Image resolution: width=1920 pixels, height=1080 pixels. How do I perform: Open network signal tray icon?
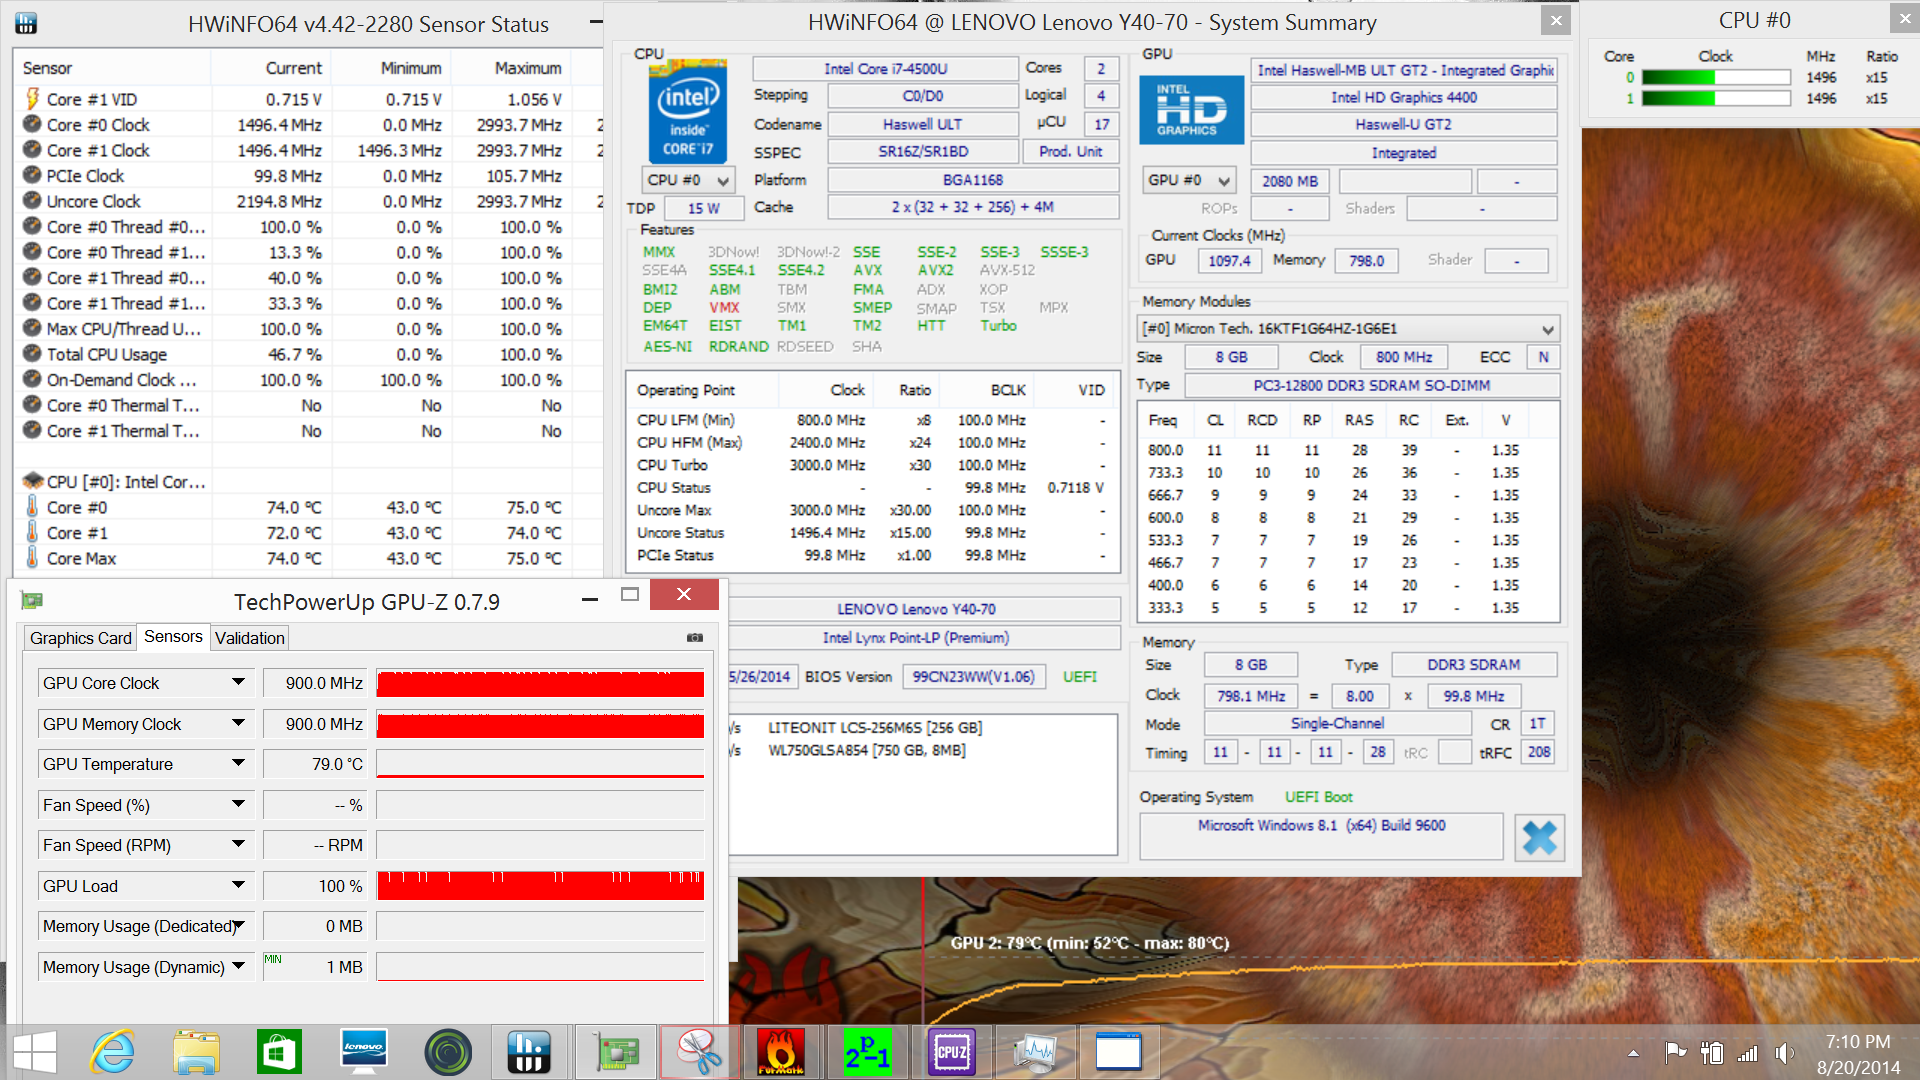point(1747,1052)
